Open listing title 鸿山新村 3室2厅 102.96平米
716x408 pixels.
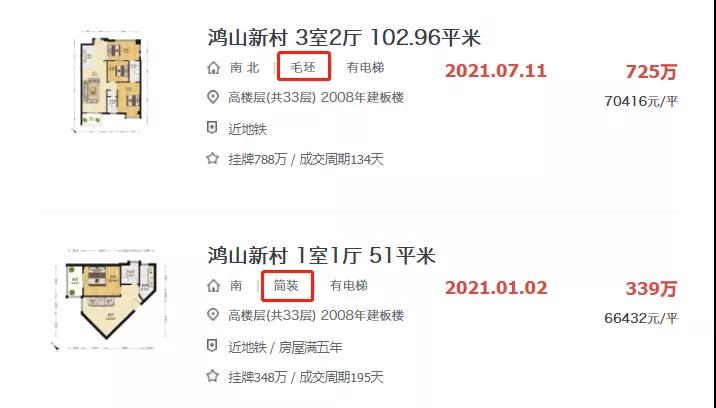[x=344, y=37]
